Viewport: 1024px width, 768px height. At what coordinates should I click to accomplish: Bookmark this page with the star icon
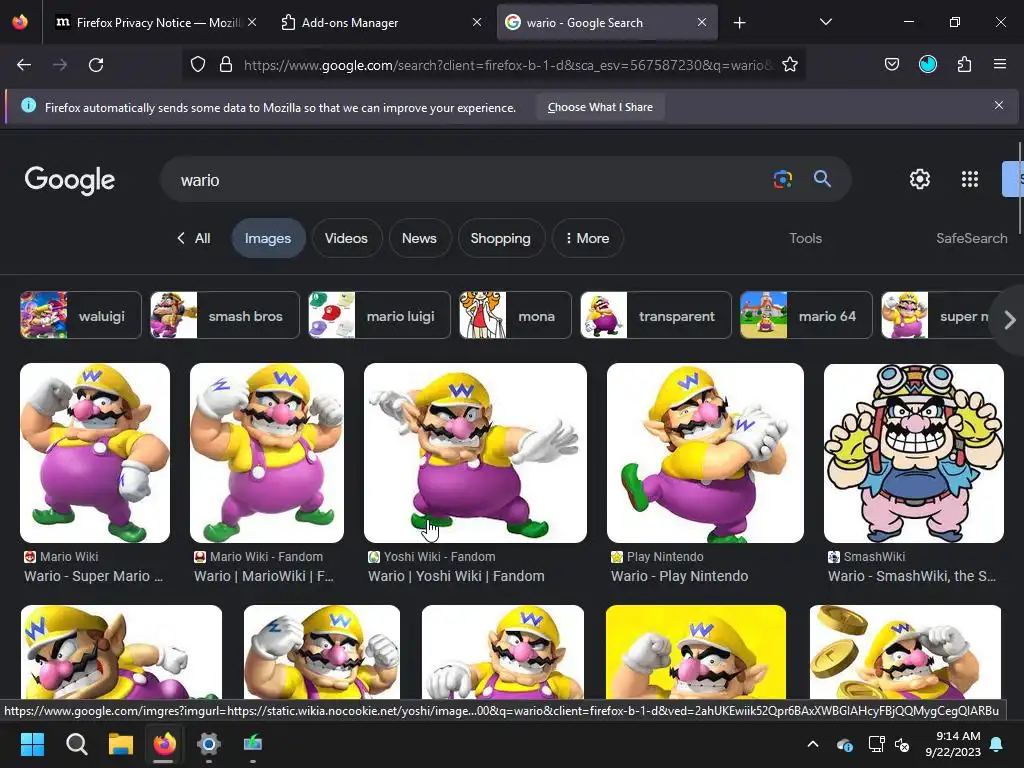[790, 65]
